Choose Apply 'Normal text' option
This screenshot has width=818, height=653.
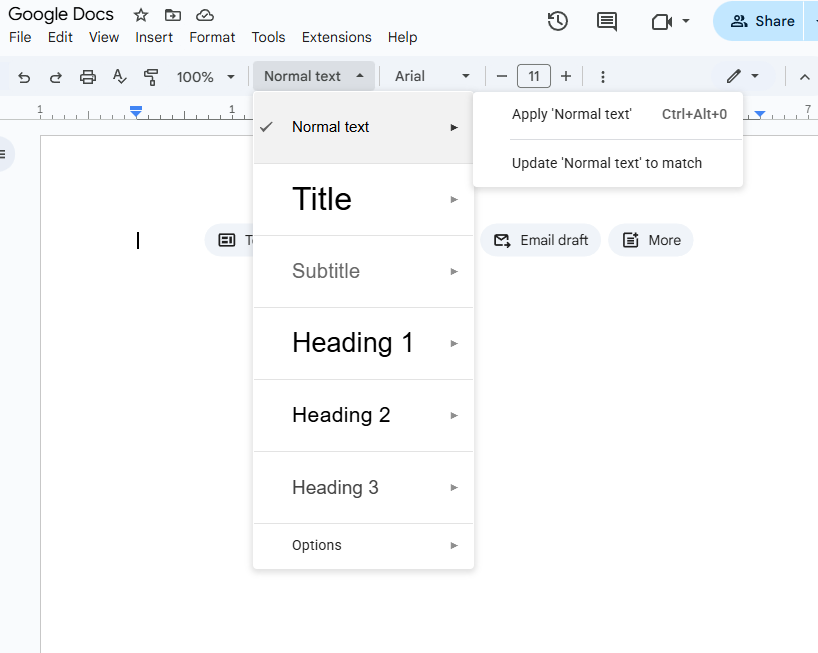point(571,114)
